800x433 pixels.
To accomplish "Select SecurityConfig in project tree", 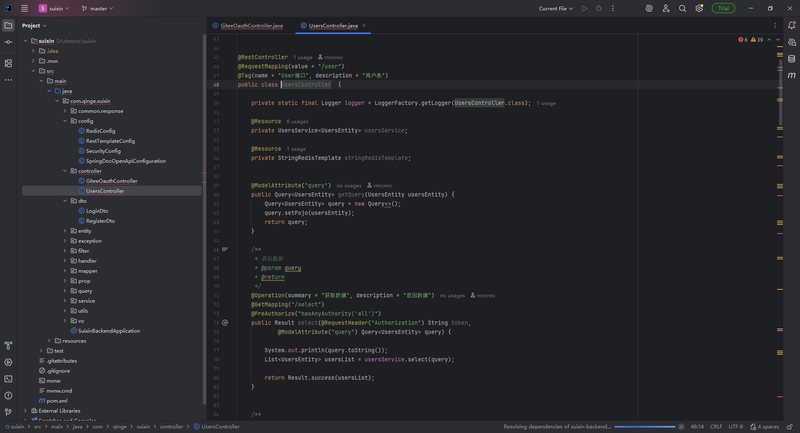I will click(103, 151).
